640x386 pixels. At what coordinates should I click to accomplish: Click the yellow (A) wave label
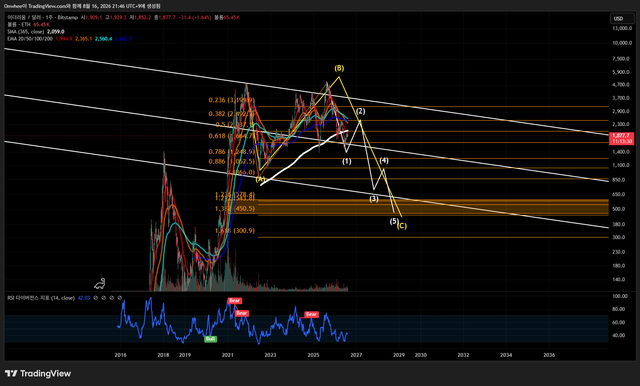[x=260, y=179]
